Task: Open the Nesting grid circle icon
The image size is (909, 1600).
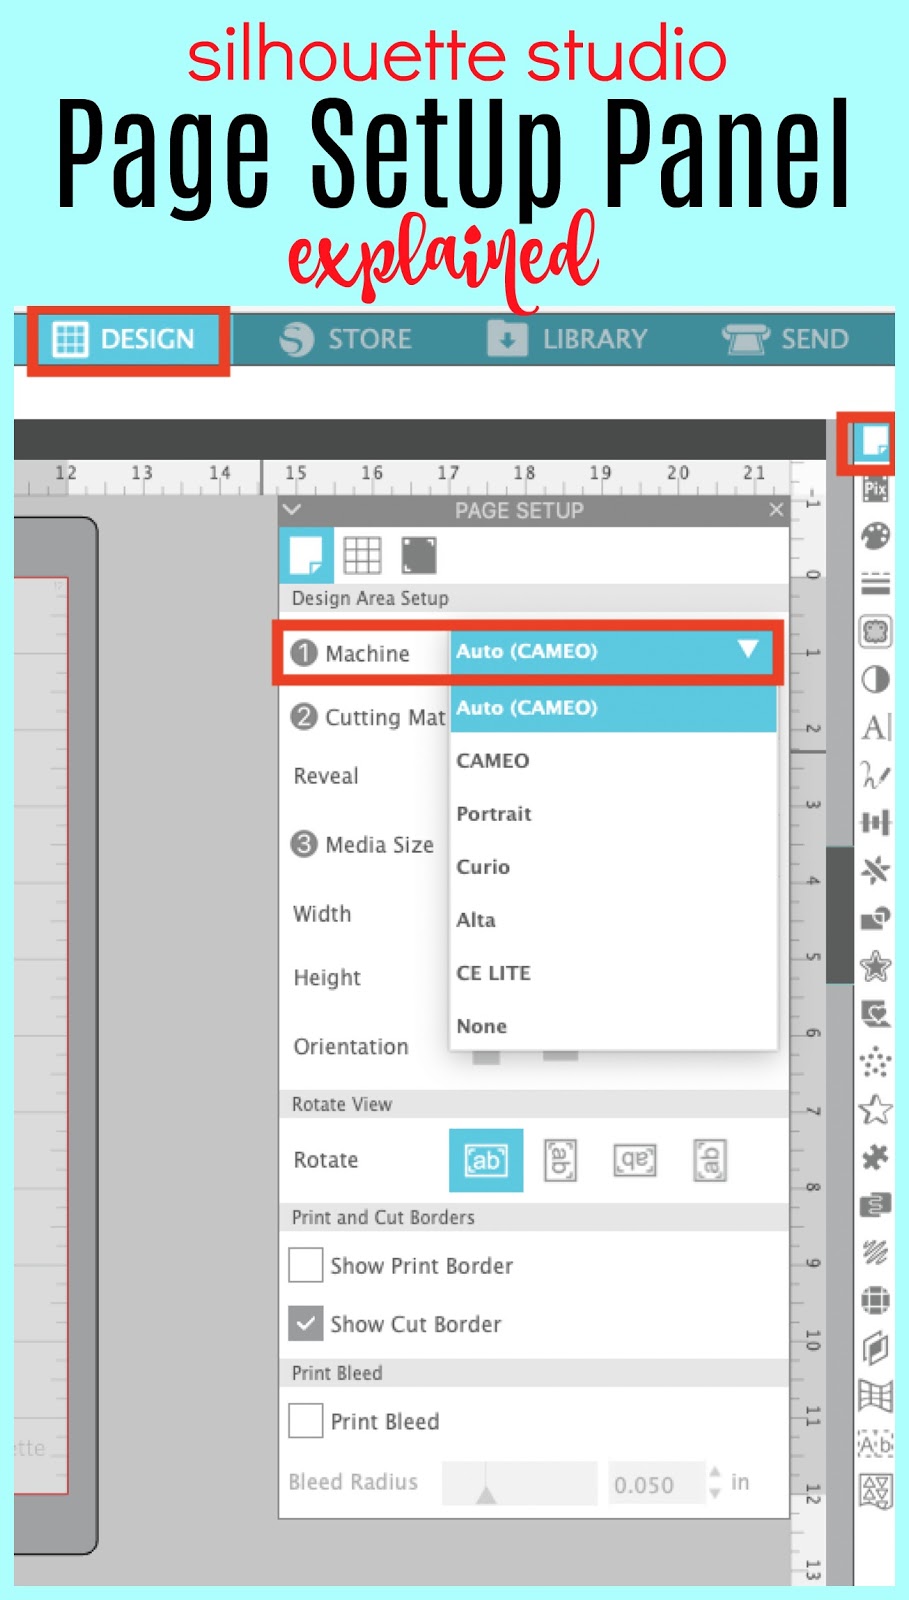Action: click(x=875, y=1300)
